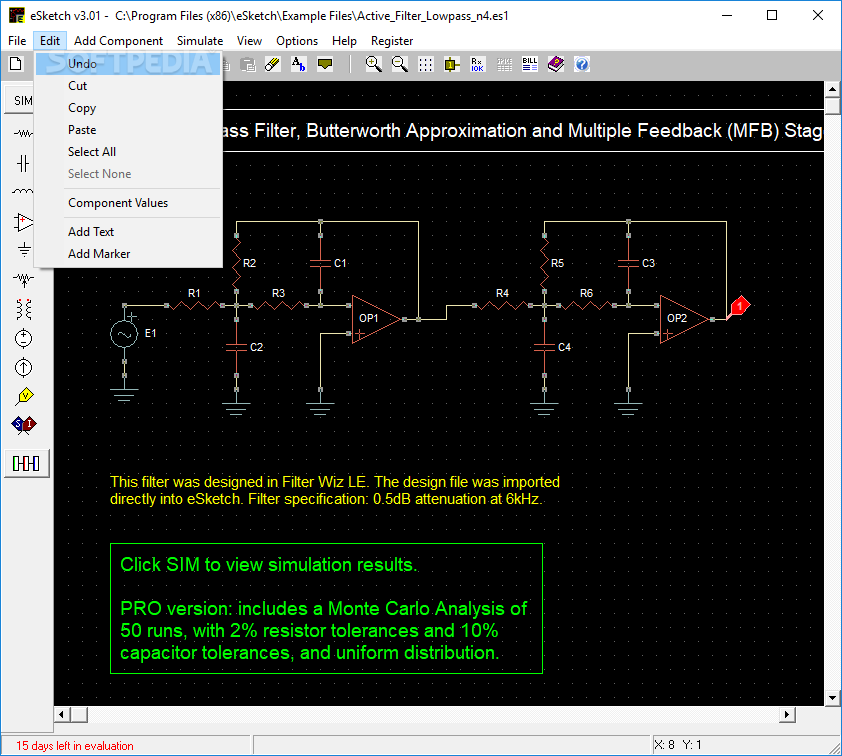Viewport: 842px width, 756px height.
Task: Click the Paste clipboard toolbar icon
Action: pyautogui.click(x=248, y=64)
